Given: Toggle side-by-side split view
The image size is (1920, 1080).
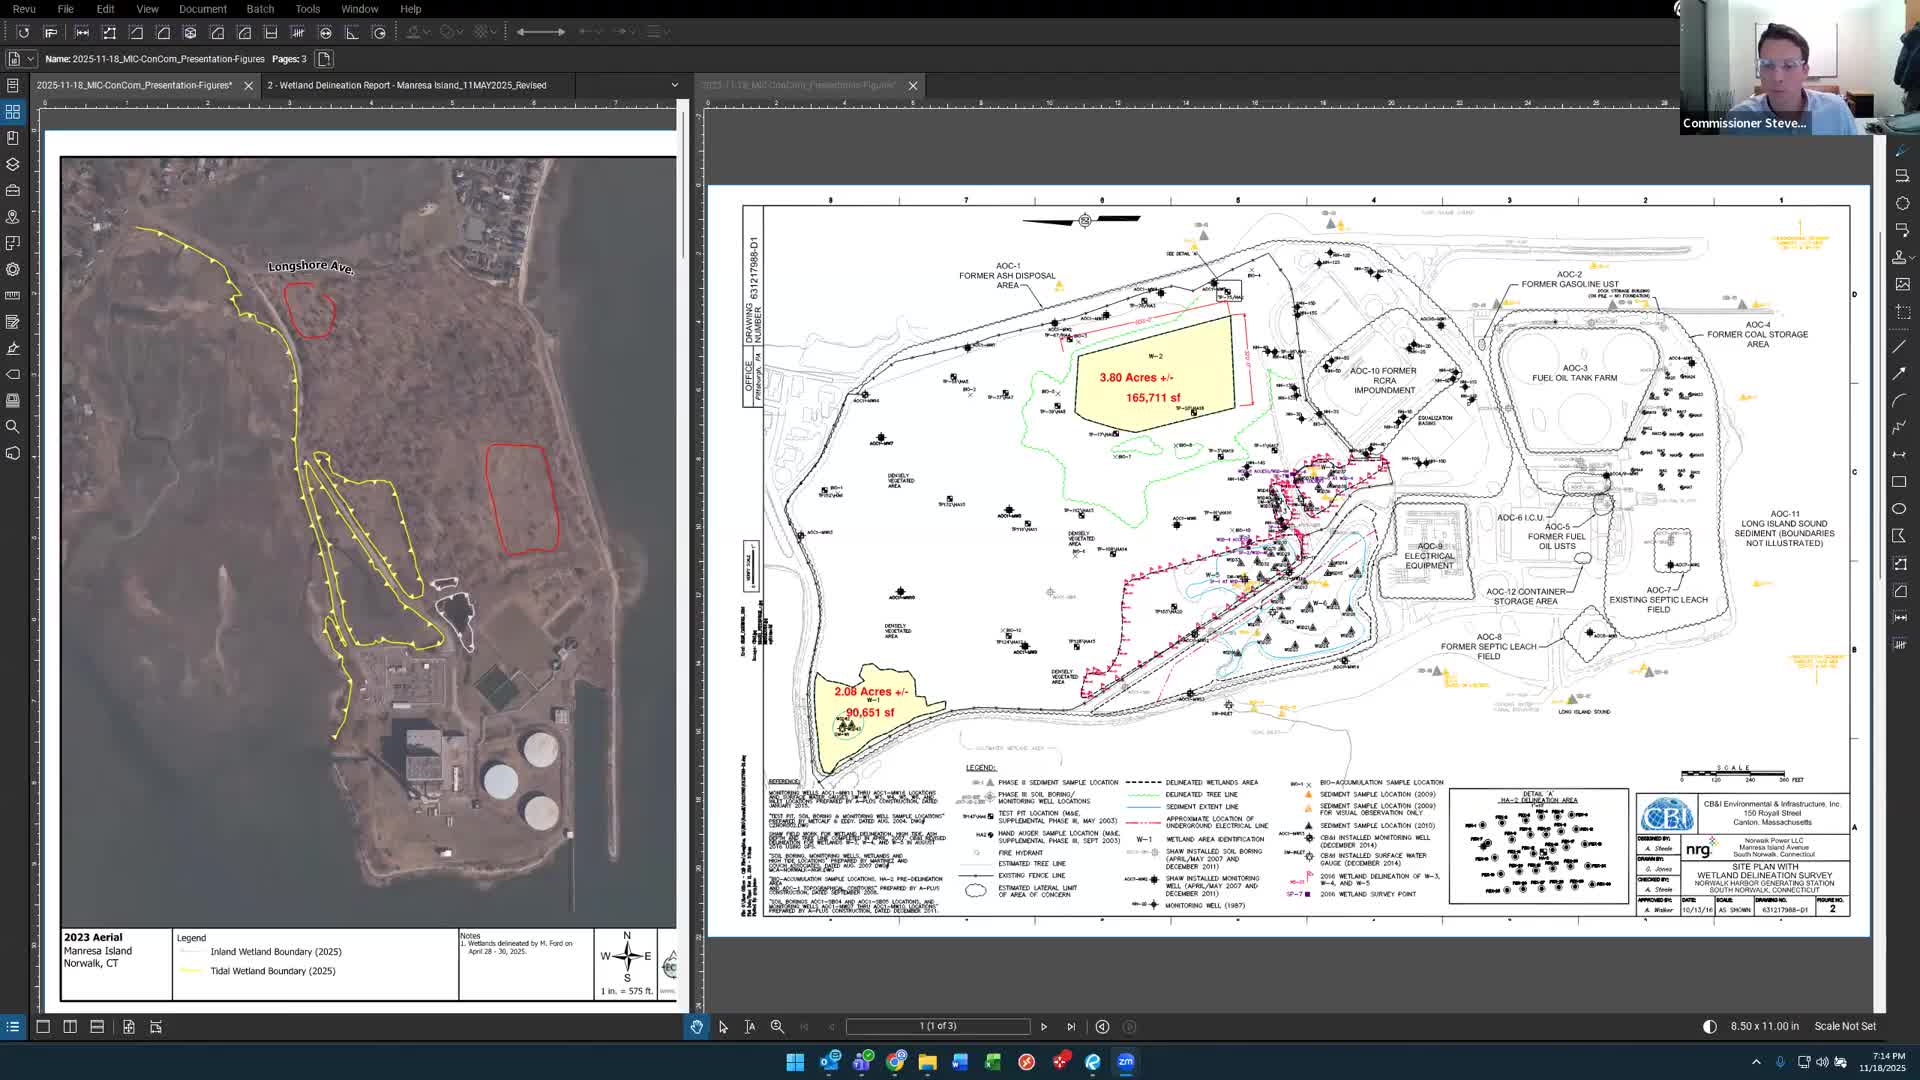Looking at the screenshot, I should tap(70, 1027).
